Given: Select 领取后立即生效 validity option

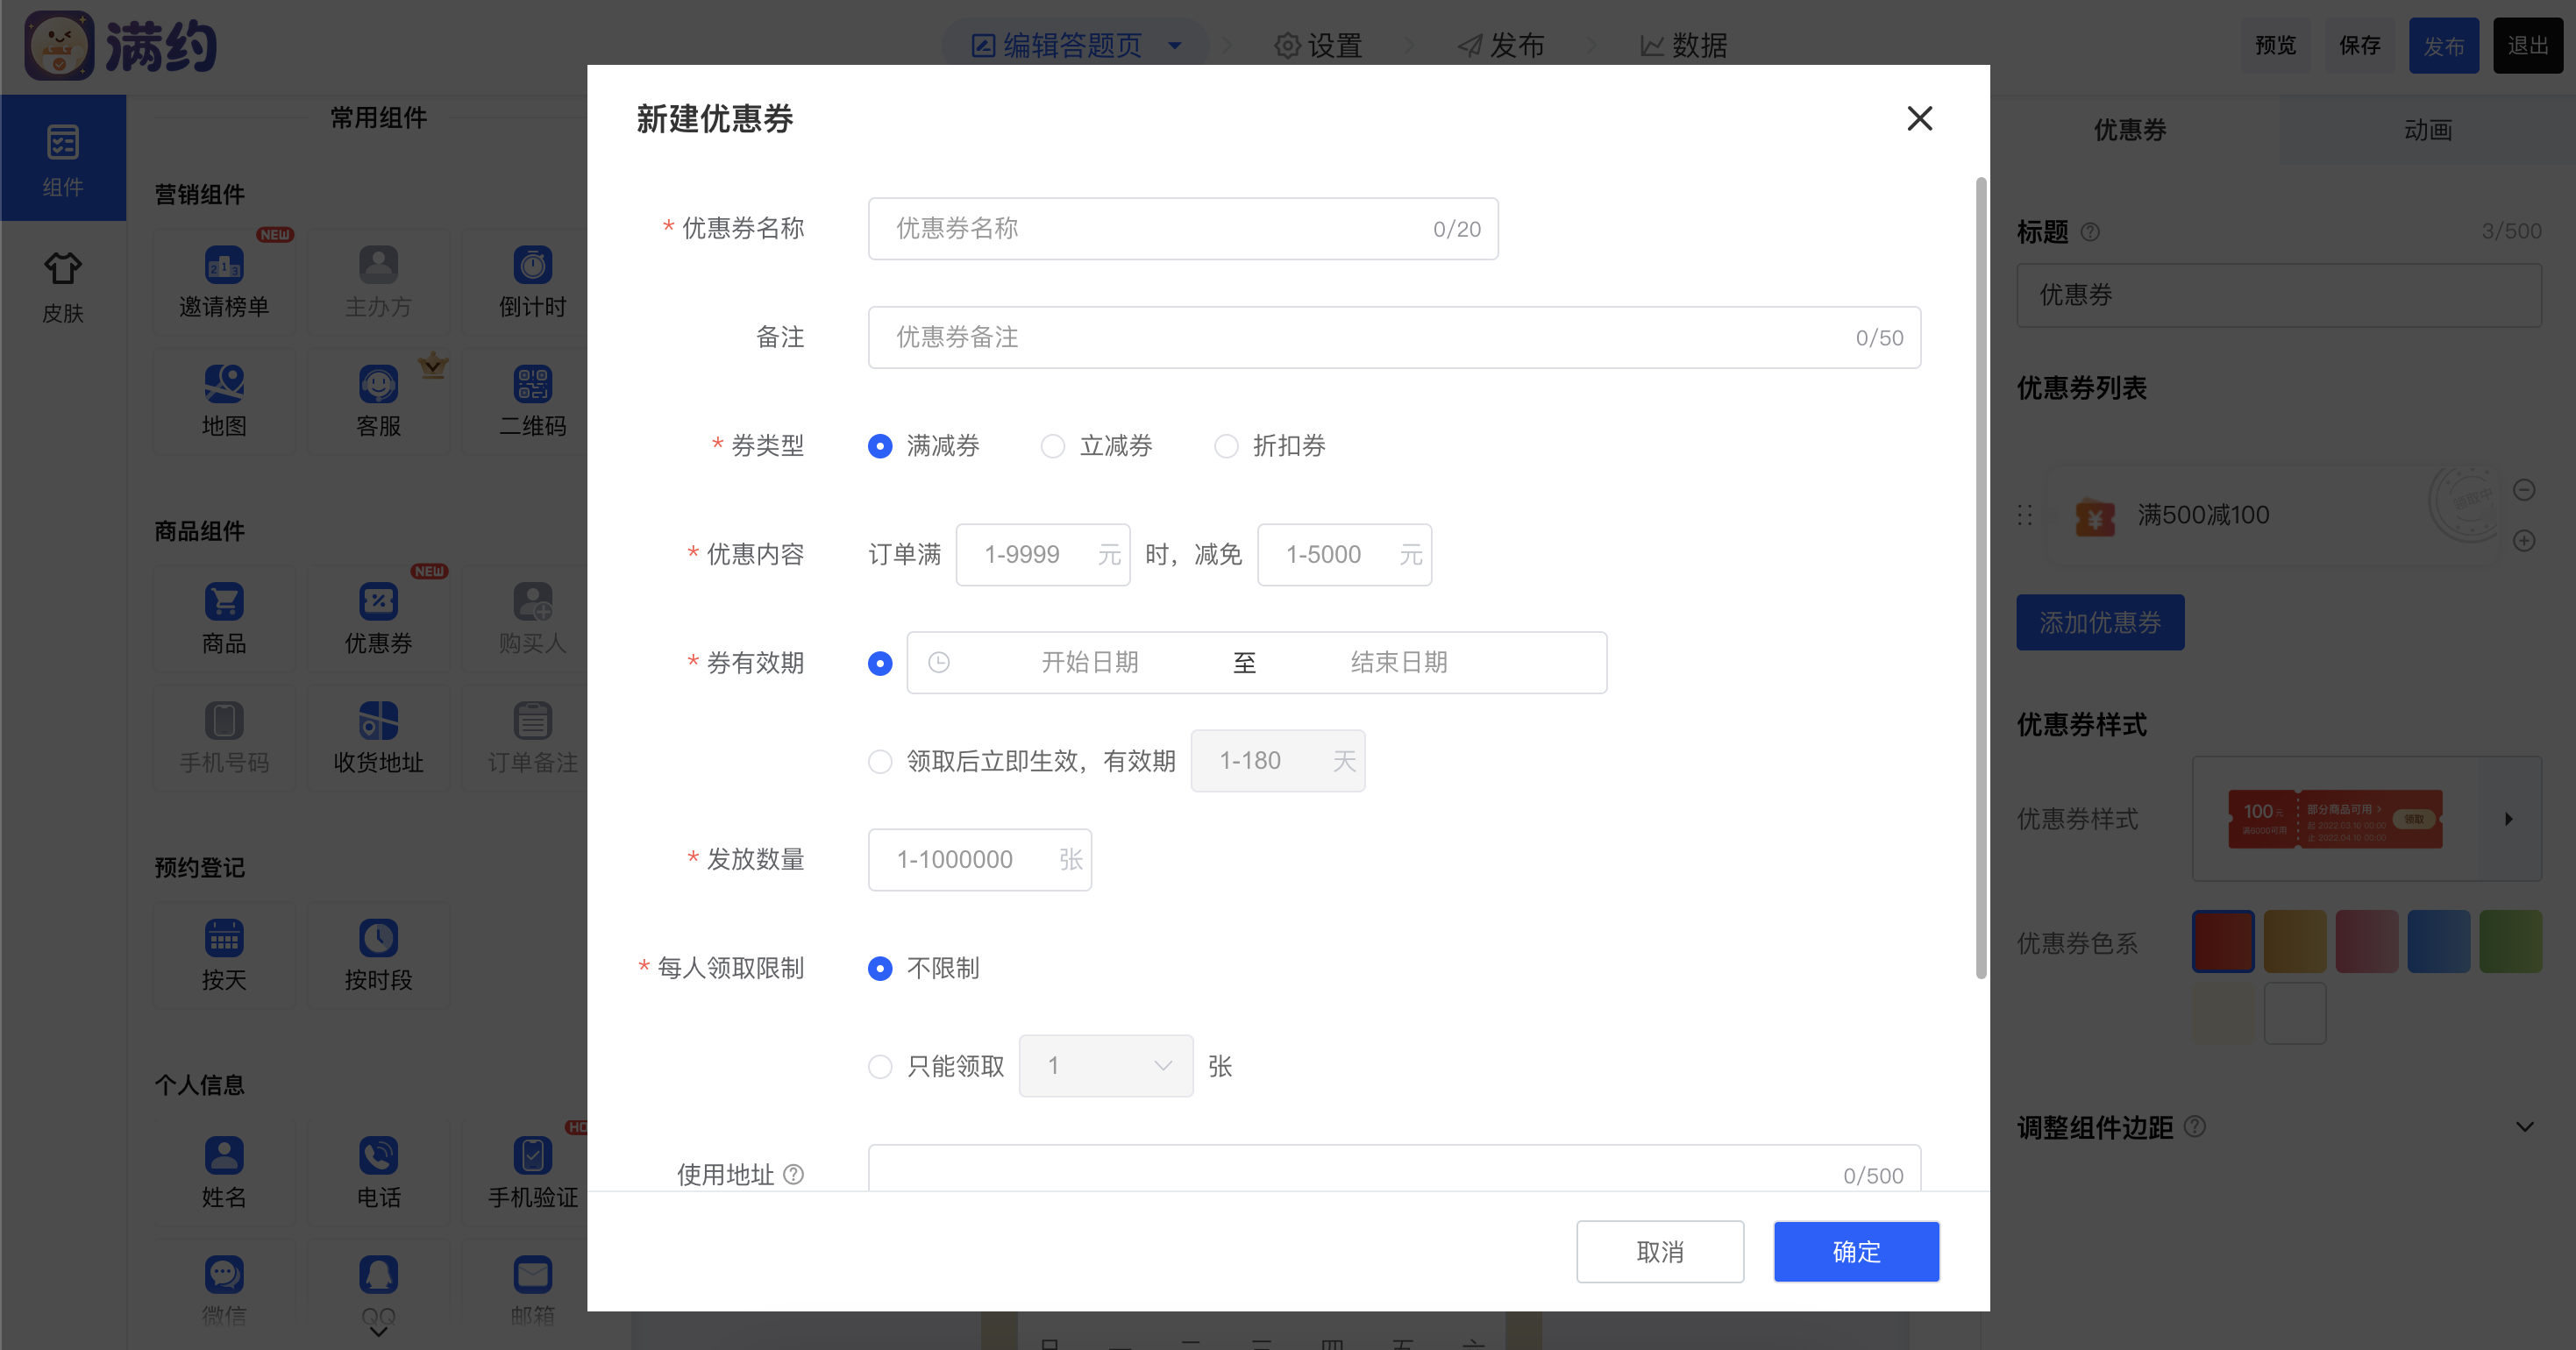Looking at the screenshot, I should coord(880,762).
